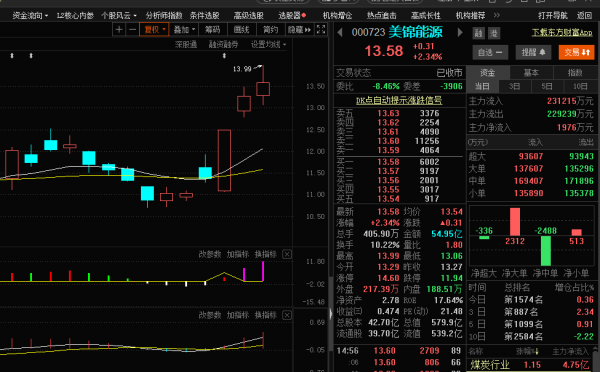Viewport: 600px width, 372px height.
Task: Open 机构推荐 menu item
Action: tap(470, 16)
